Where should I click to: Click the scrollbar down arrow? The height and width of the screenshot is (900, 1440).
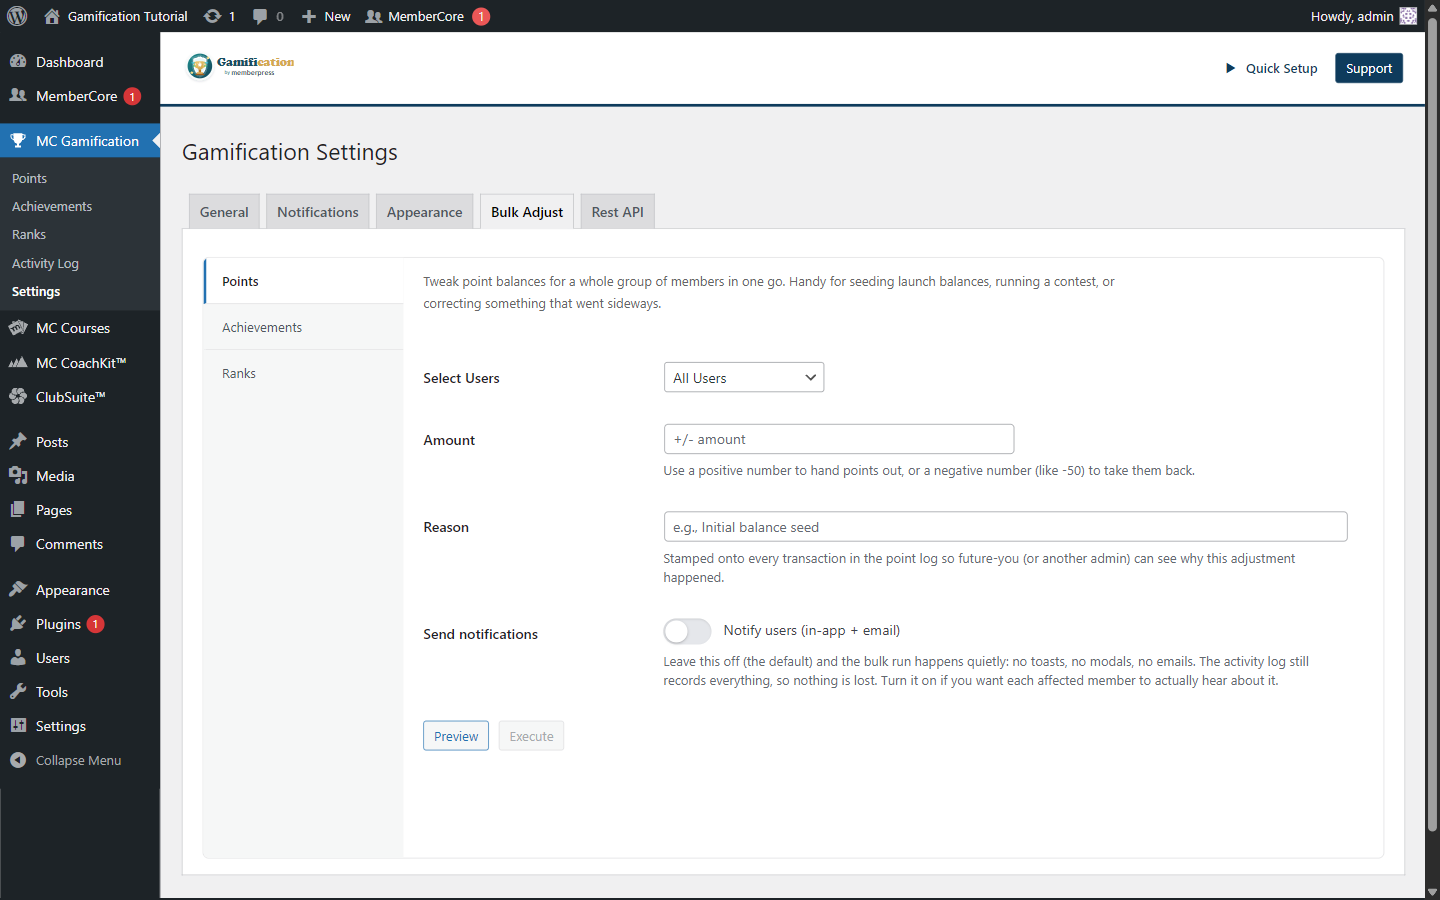[x=1432, y=892]
